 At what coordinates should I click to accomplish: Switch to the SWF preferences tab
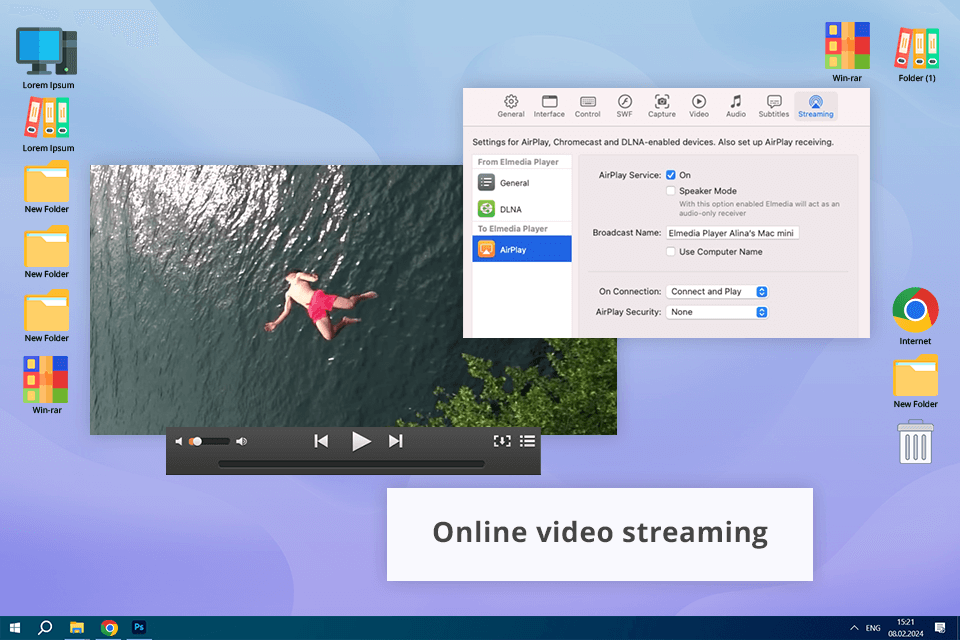click(x=624, y=106)
